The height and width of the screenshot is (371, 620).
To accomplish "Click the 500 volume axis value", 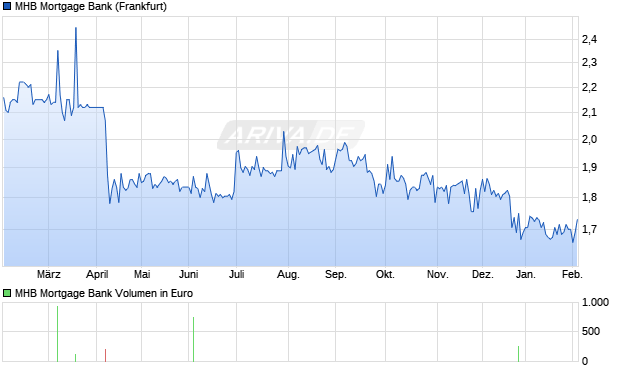I will pos(591,331).
